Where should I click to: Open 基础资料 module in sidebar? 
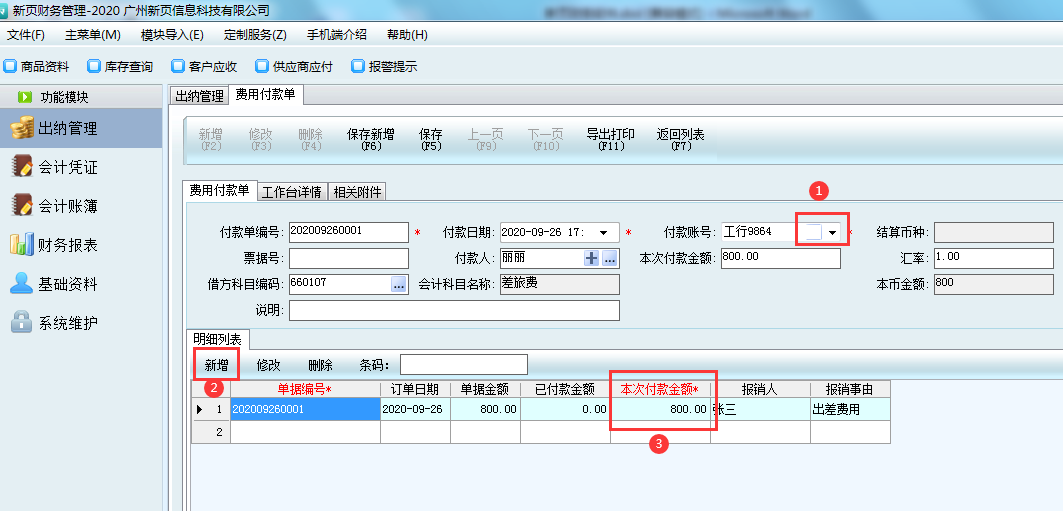point(68,284)
